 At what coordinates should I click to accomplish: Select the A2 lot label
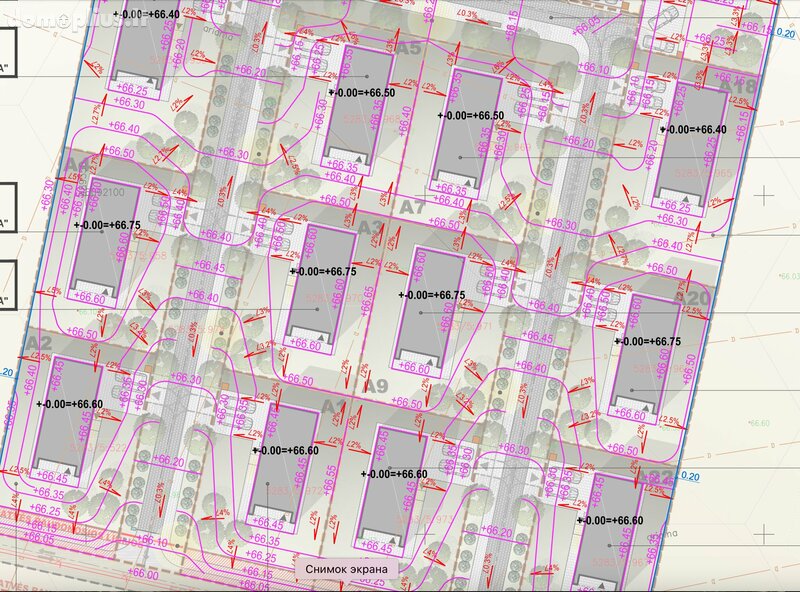coord(39,342)
